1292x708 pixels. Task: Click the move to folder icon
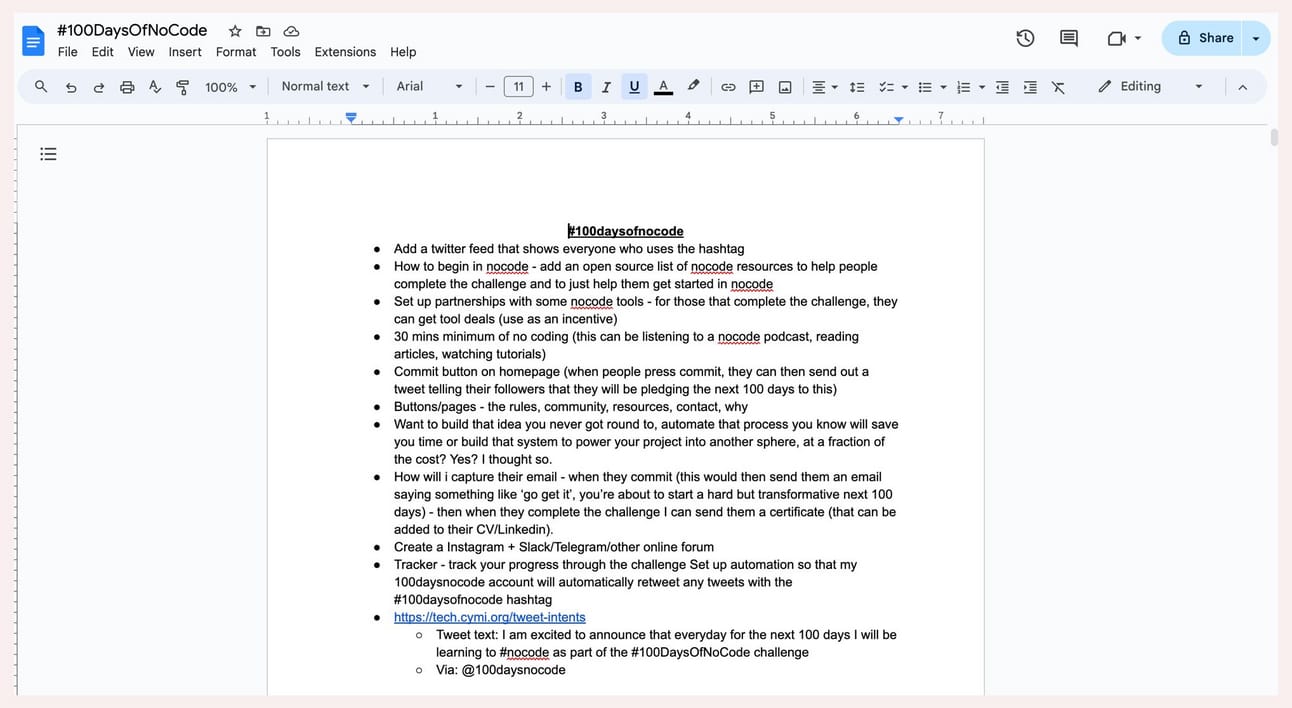tap(263, 31)
